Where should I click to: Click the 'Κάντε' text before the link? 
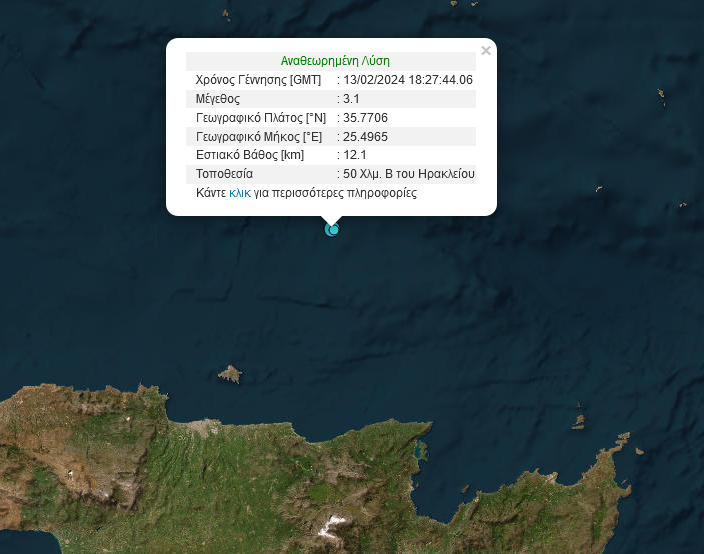point(211,193)
